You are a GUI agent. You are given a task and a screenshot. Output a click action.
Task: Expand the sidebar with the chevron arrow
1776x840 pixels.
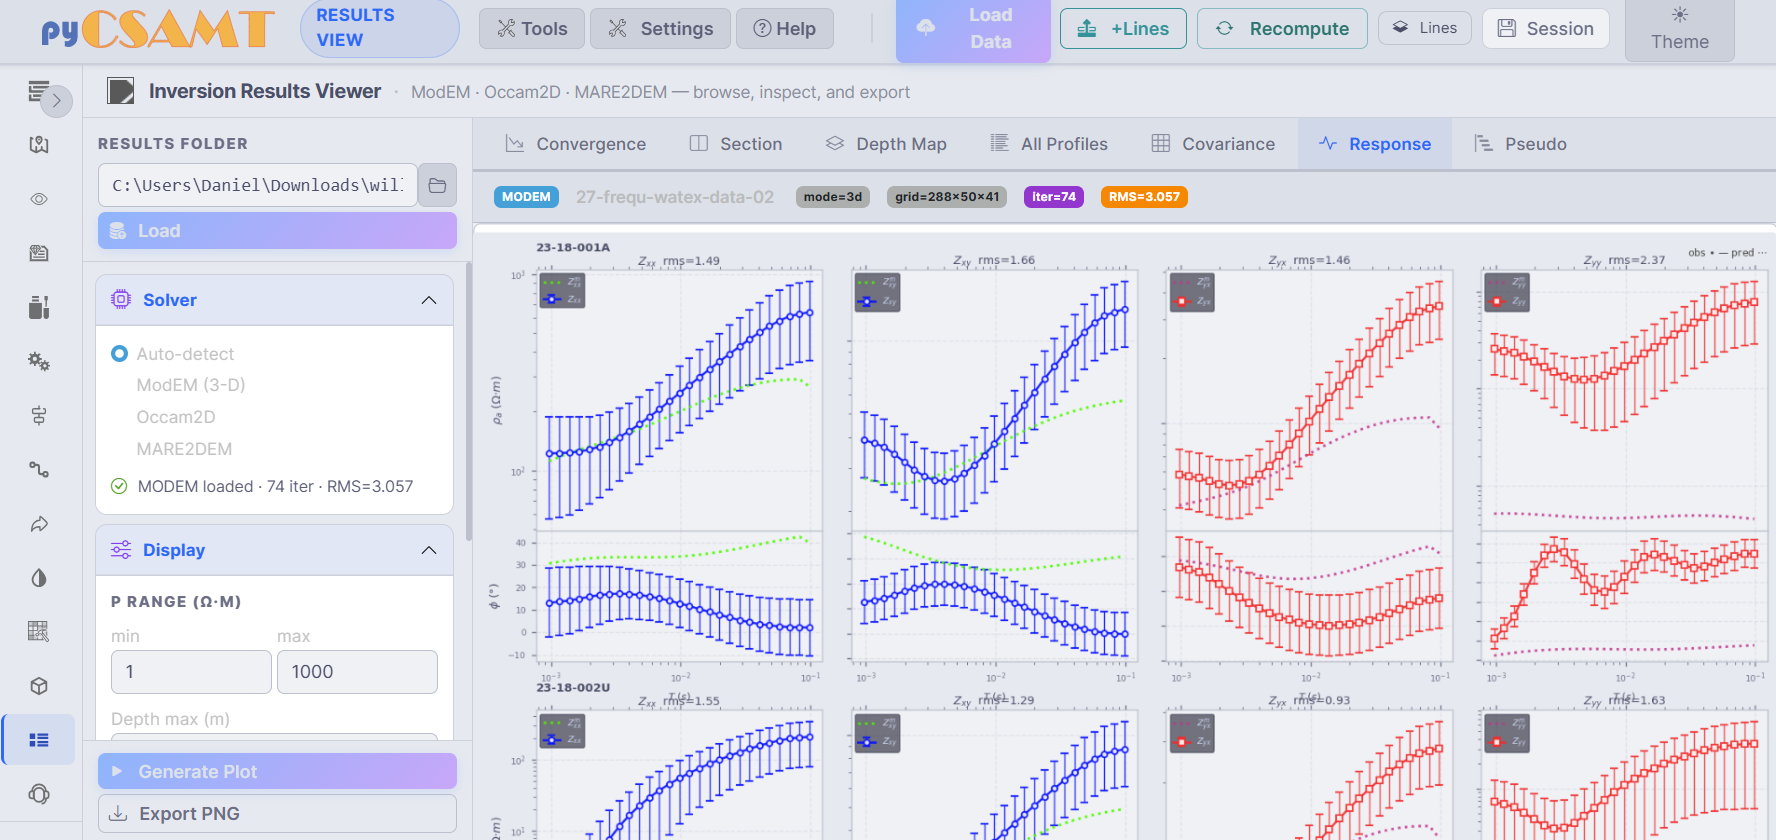(x=57, y=101)
